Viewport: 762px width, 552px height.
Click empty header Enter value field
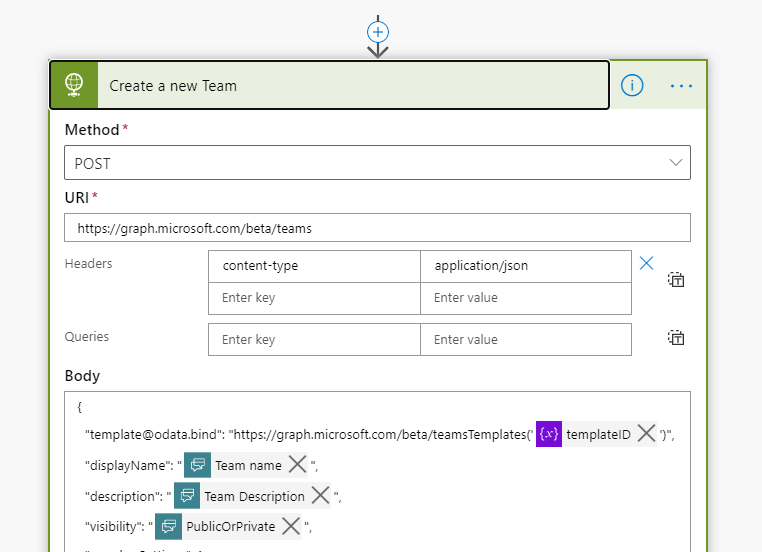coord(526,298)
